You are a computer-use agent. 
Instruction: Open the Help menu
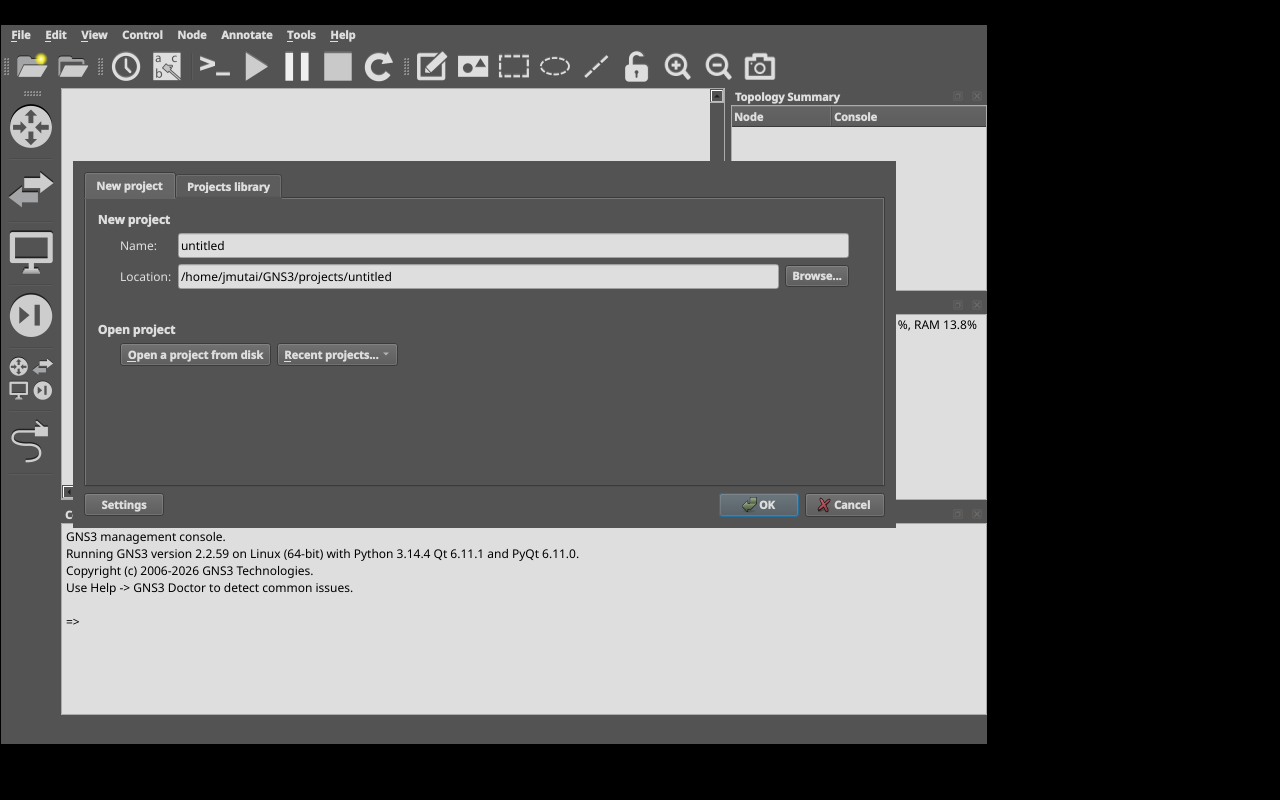tap(343, 35)
